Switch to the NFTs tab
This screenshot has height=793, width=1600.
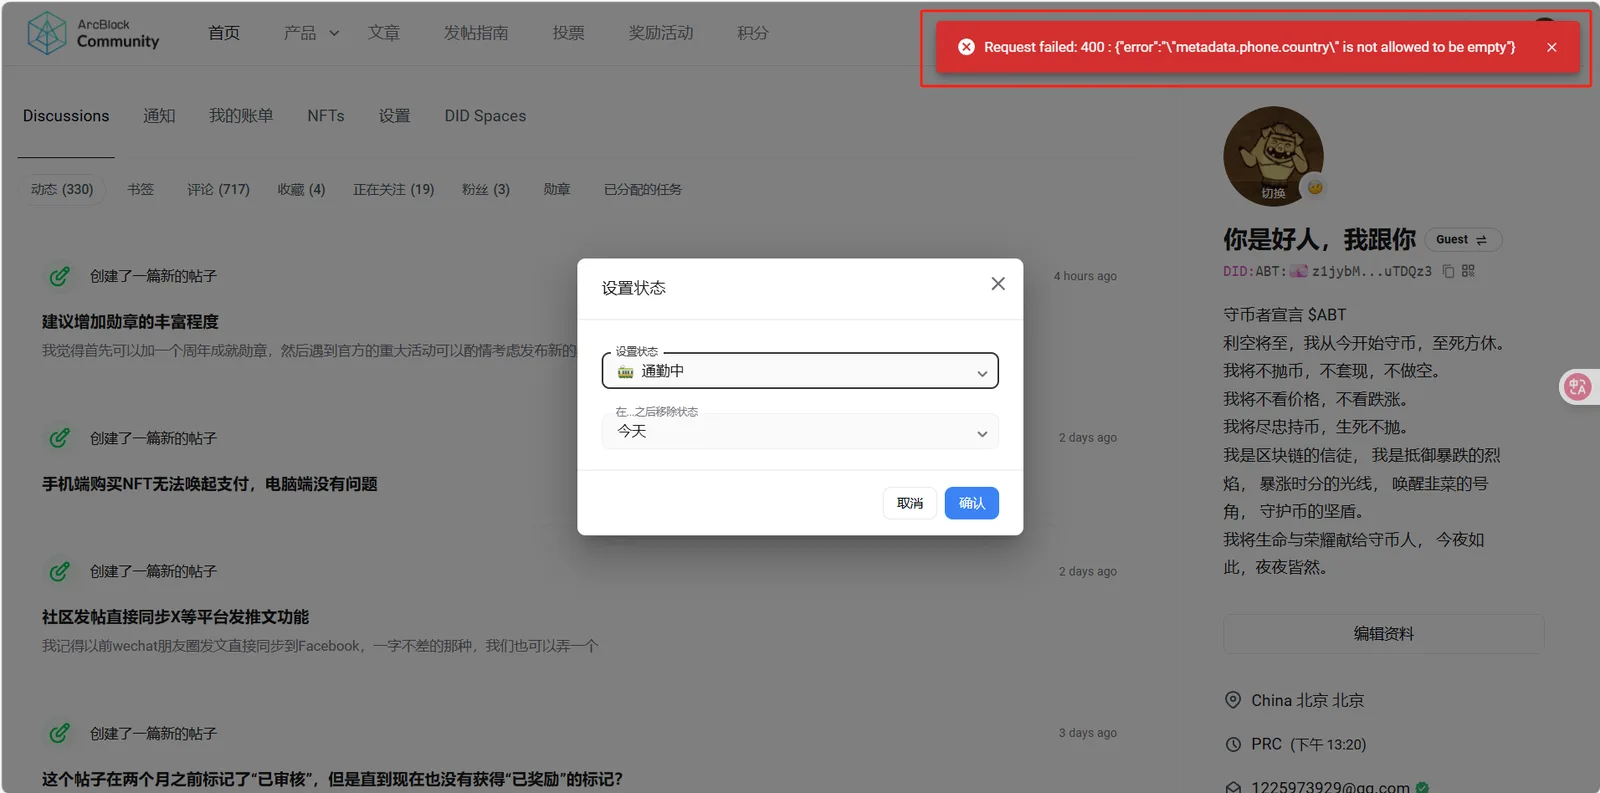click(x=326, y=116)
